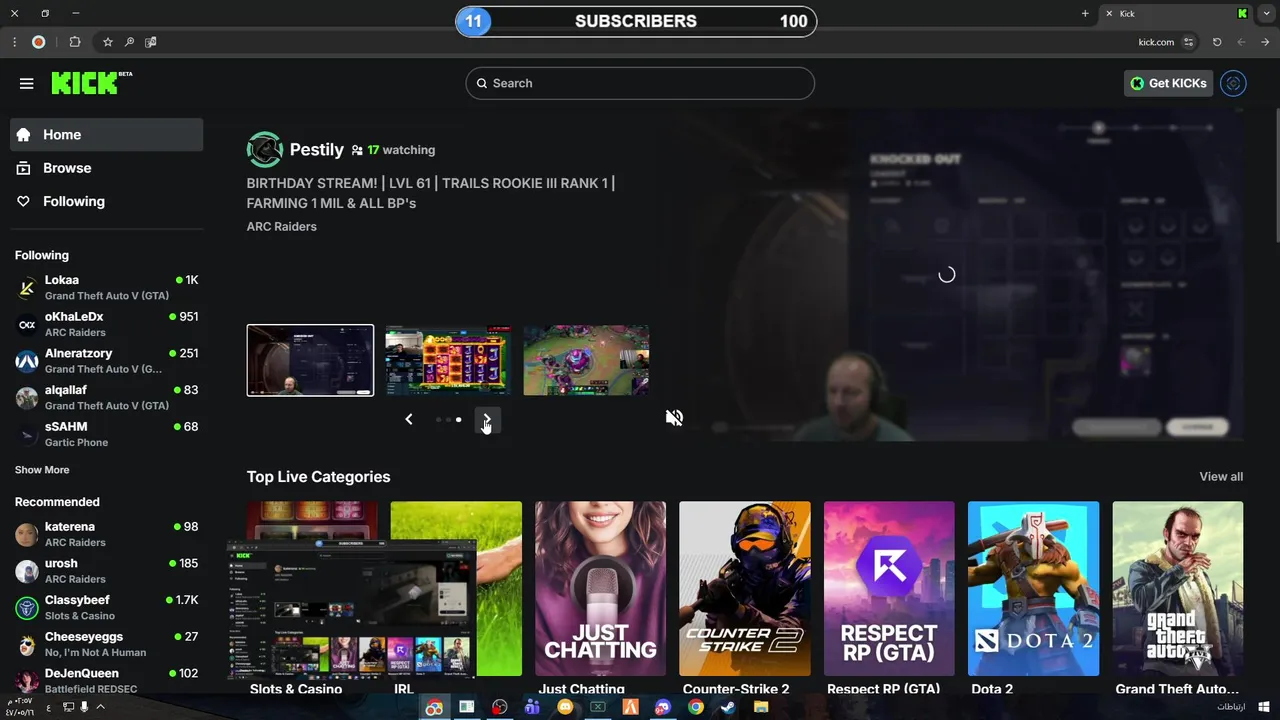Viewport: 1280px width, 720px height.
Task: Select the slots game stream thumbnail
Action: 448,360
